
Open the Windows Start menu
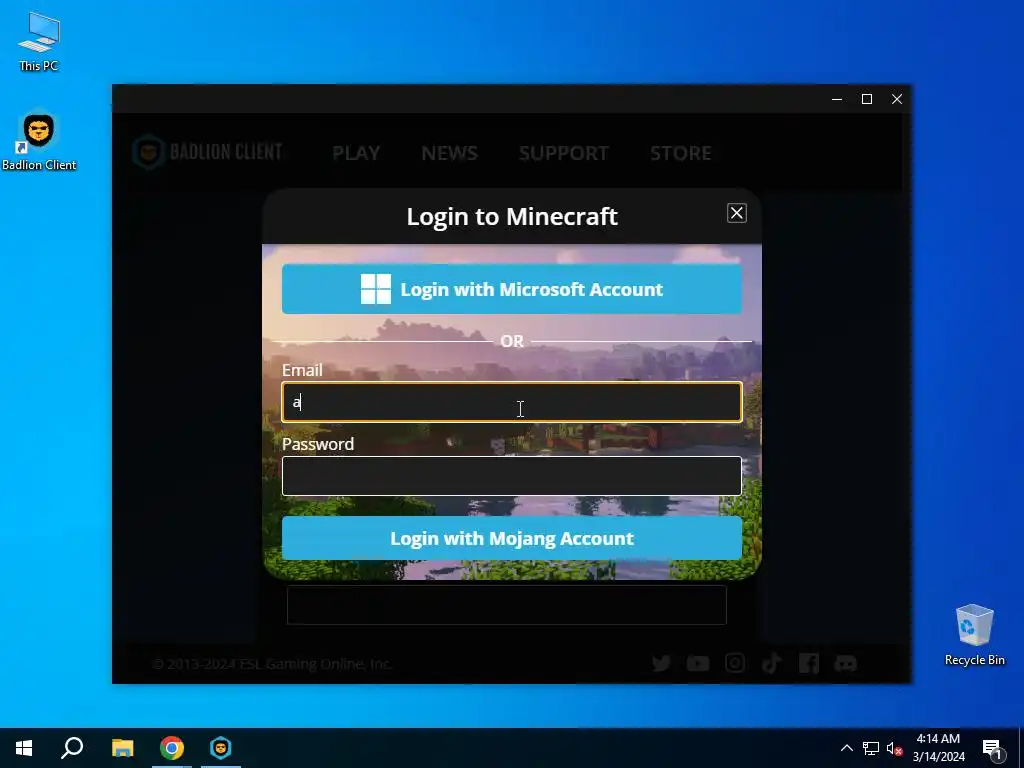(x=24, y=748)
